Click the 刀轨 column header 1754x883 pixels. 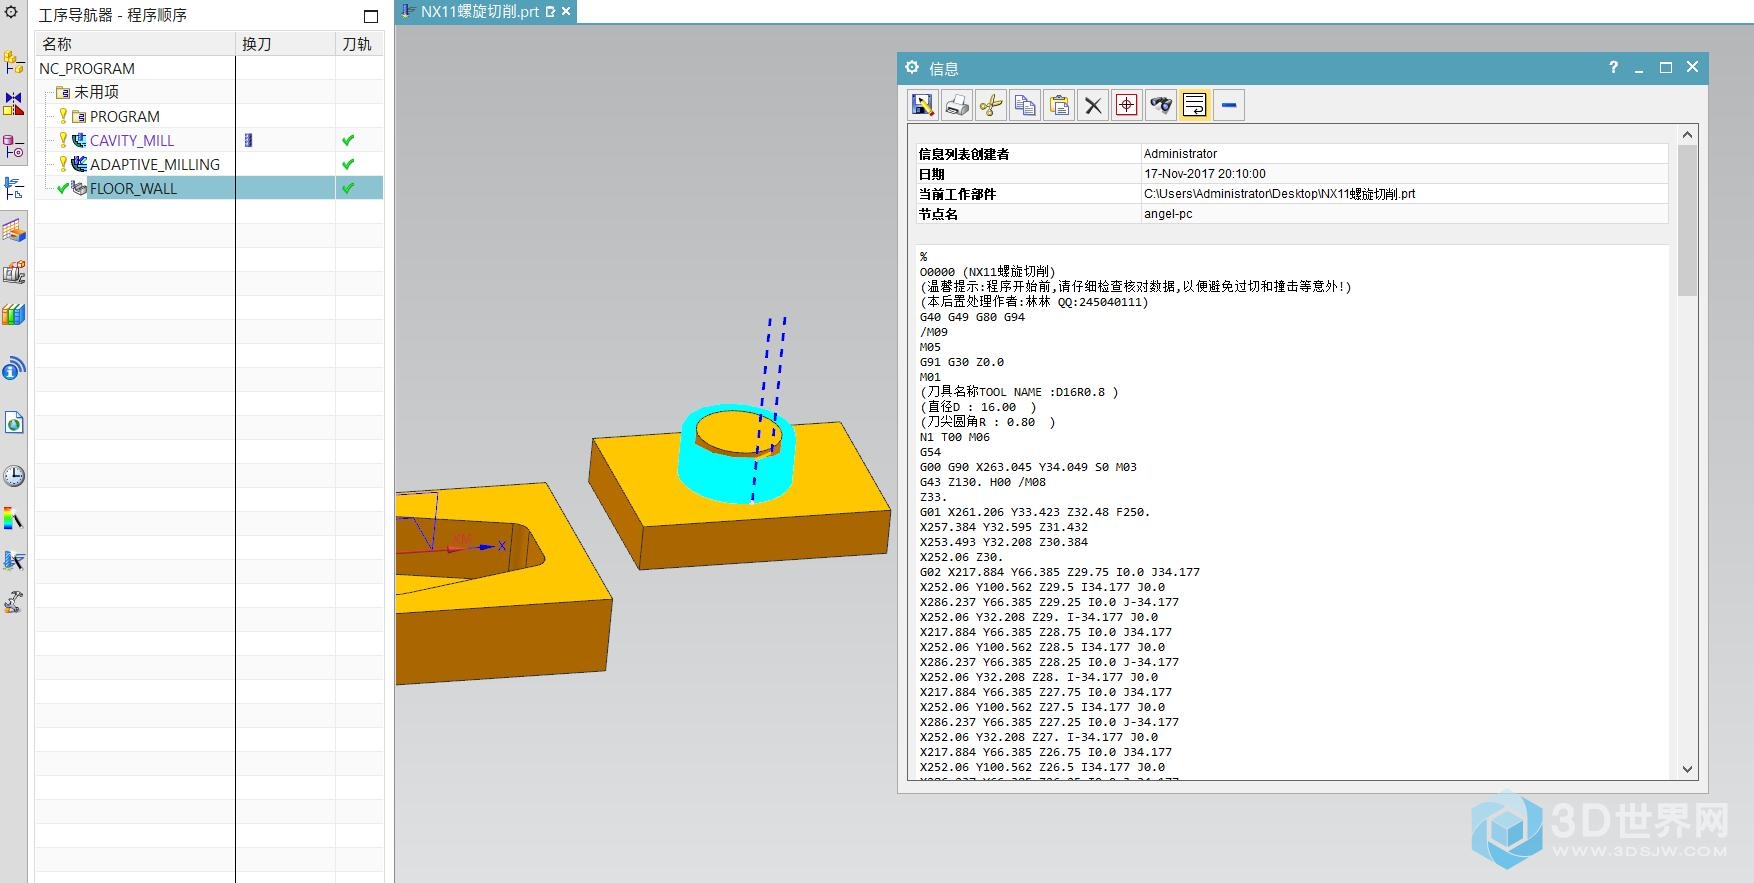point(359,44)
